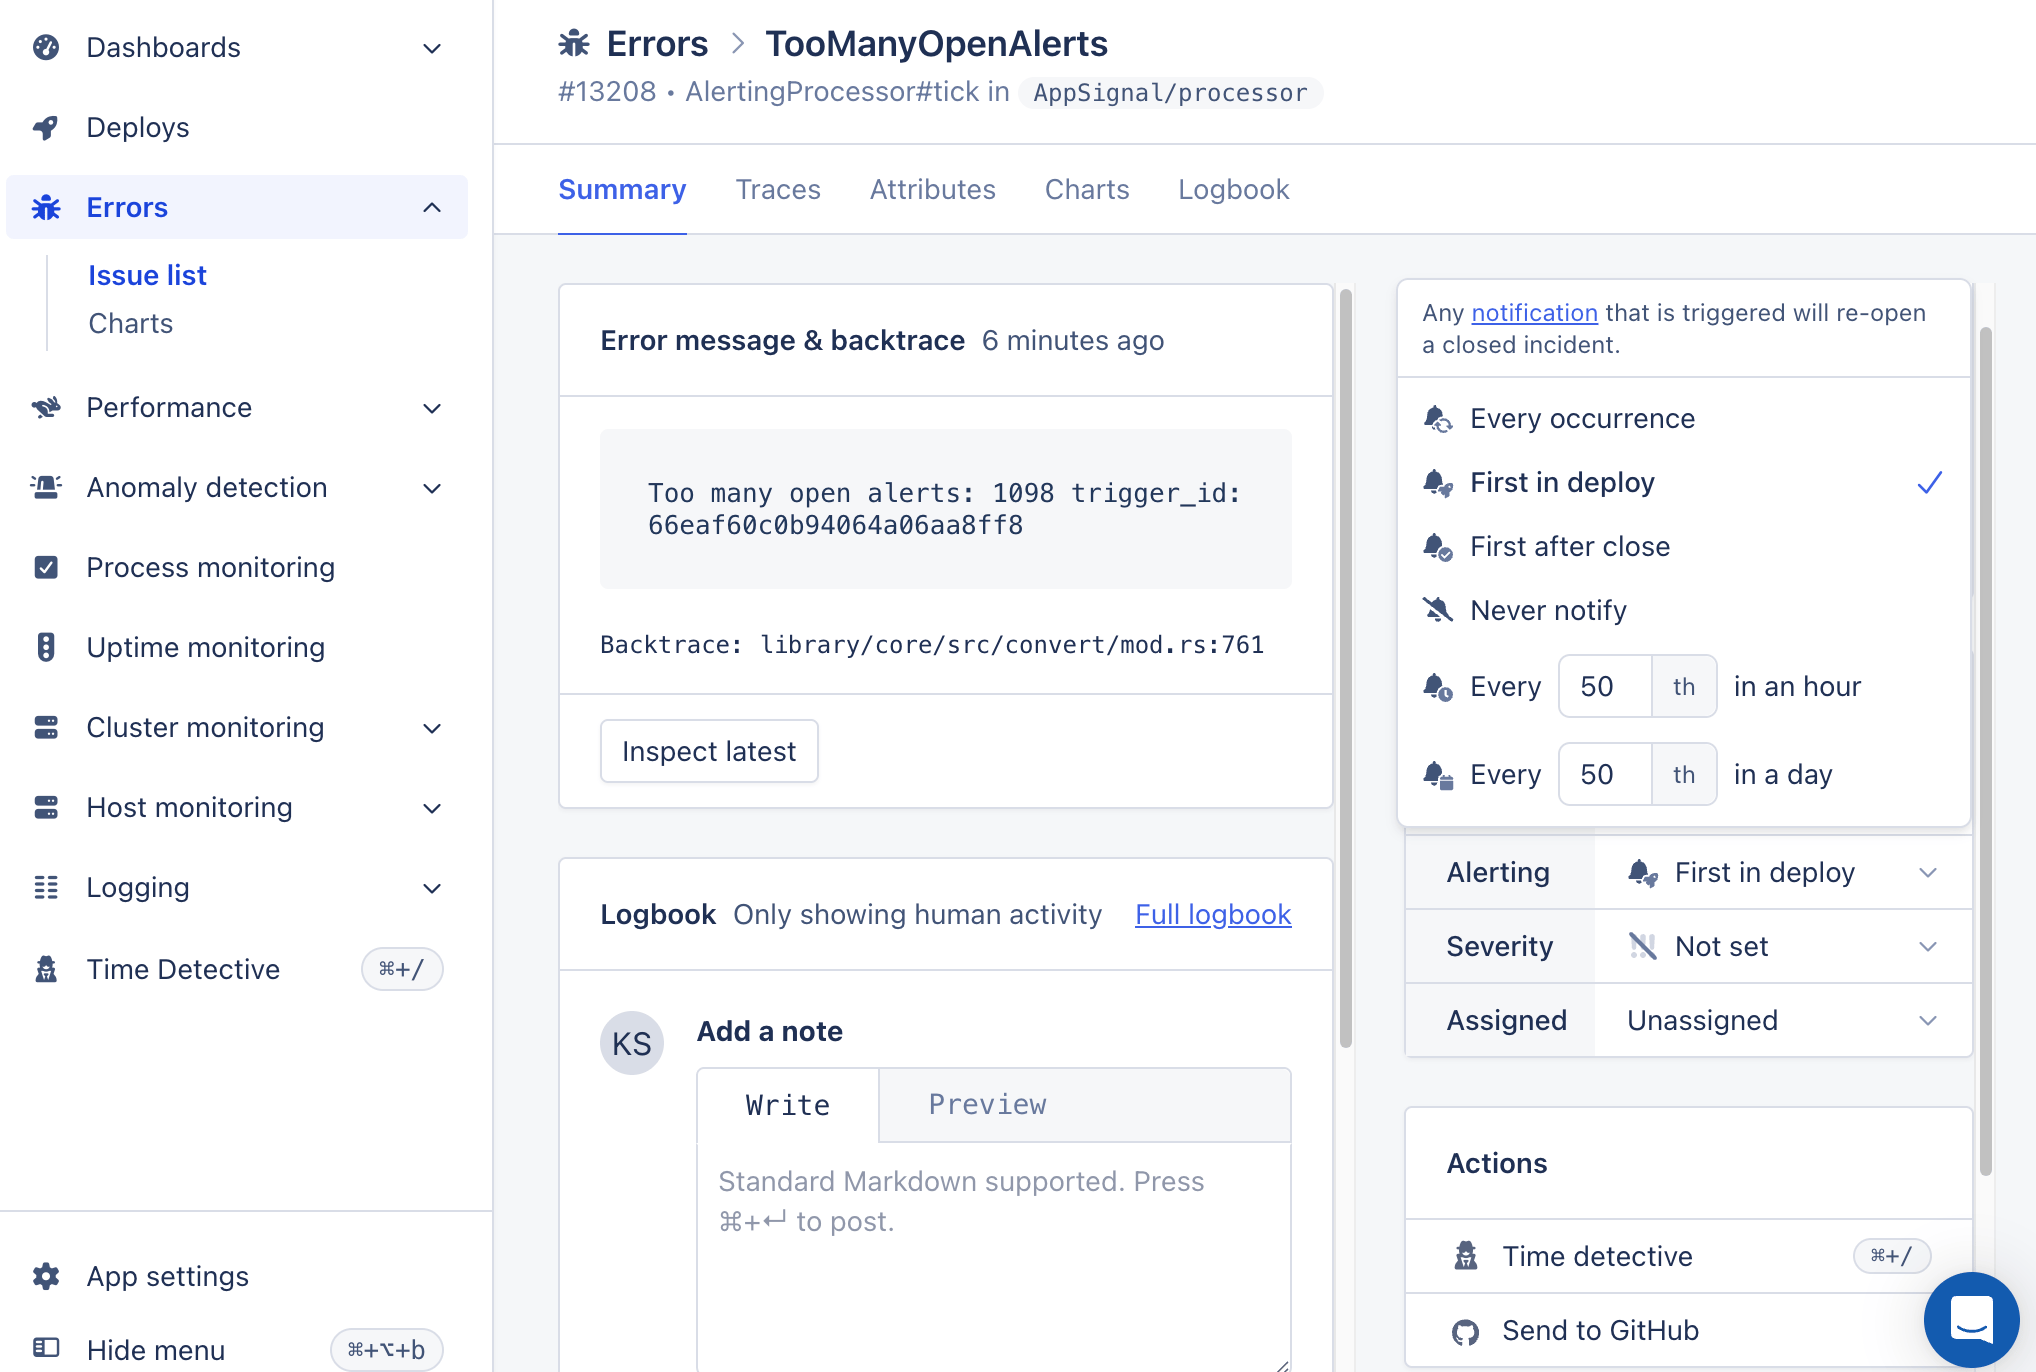Open the Full logbook link
Image resolution: width=2036 pixels, height=1372 pixels.
tap(1213, 914)
